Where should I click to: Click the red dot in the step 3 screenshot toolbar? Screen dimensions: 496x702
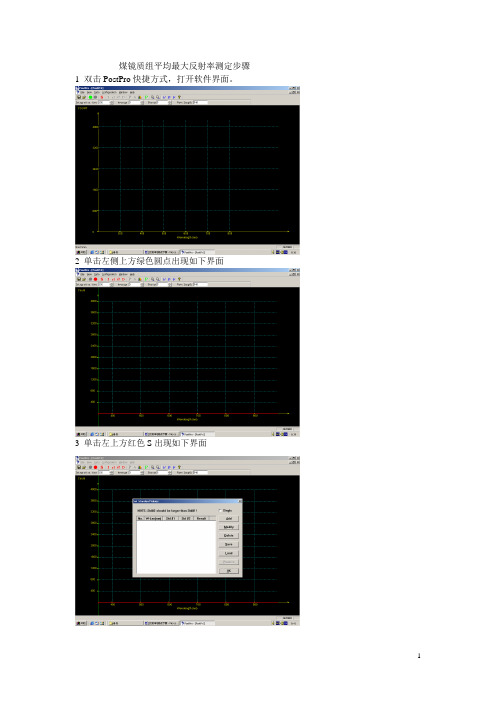95,467
